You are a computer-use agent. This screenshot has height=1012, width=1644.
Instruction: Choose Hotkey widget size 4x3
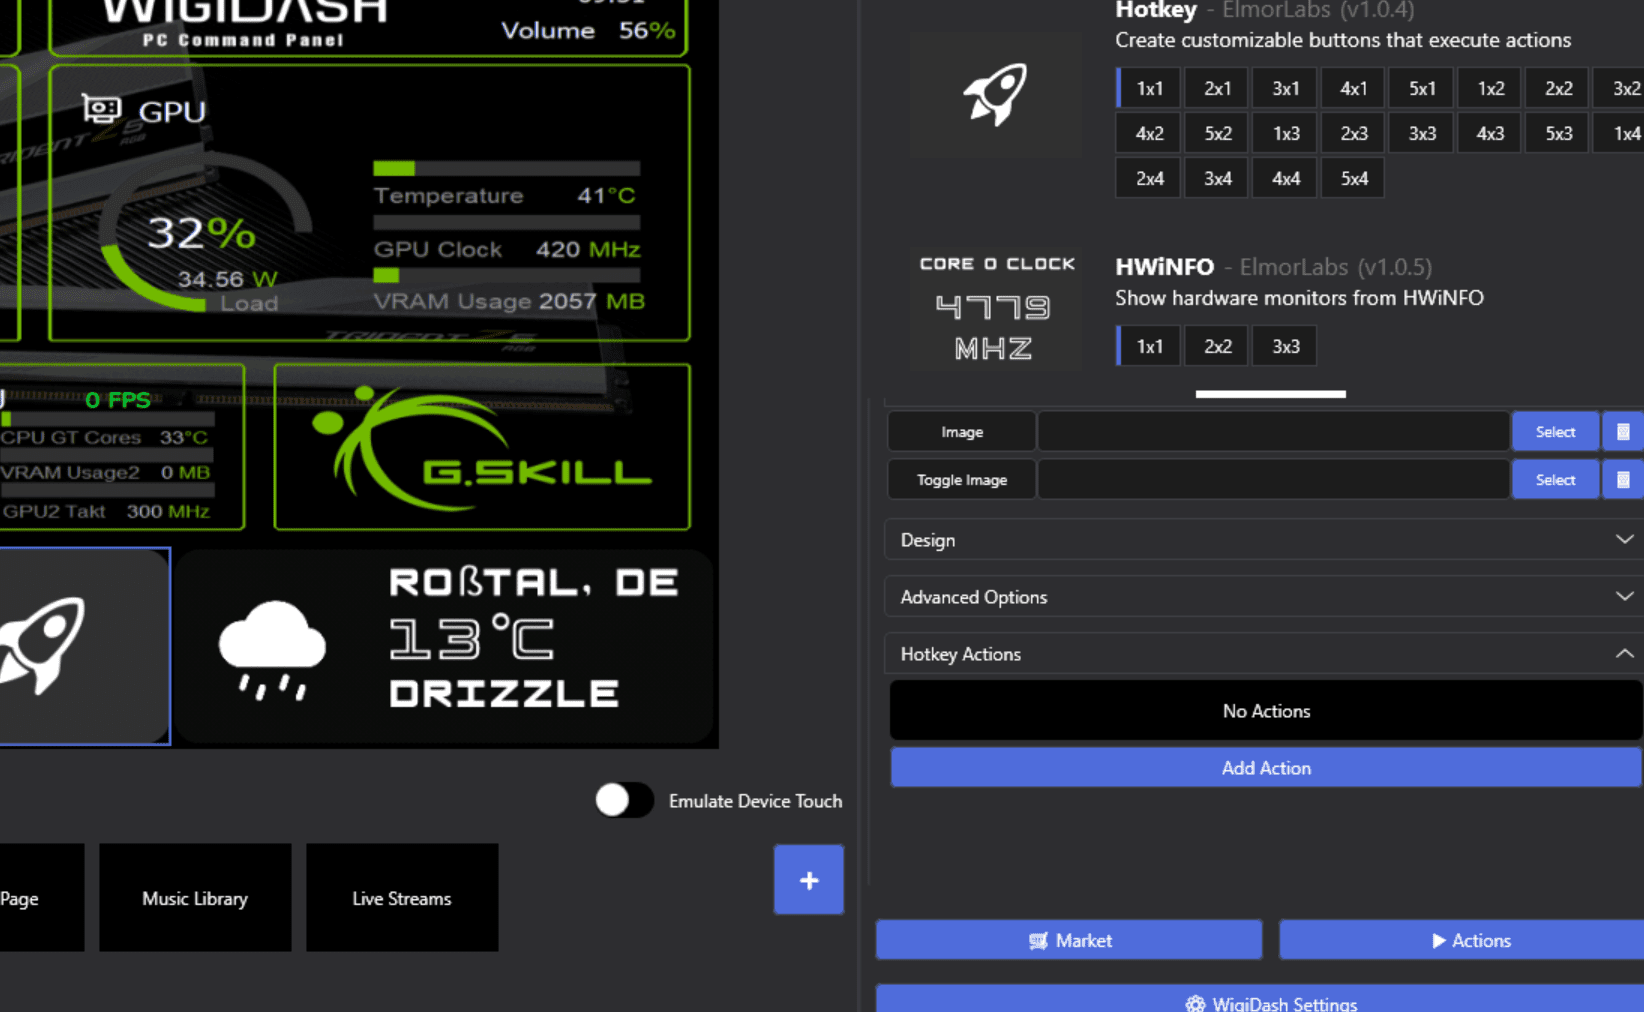click(1490, 133)
